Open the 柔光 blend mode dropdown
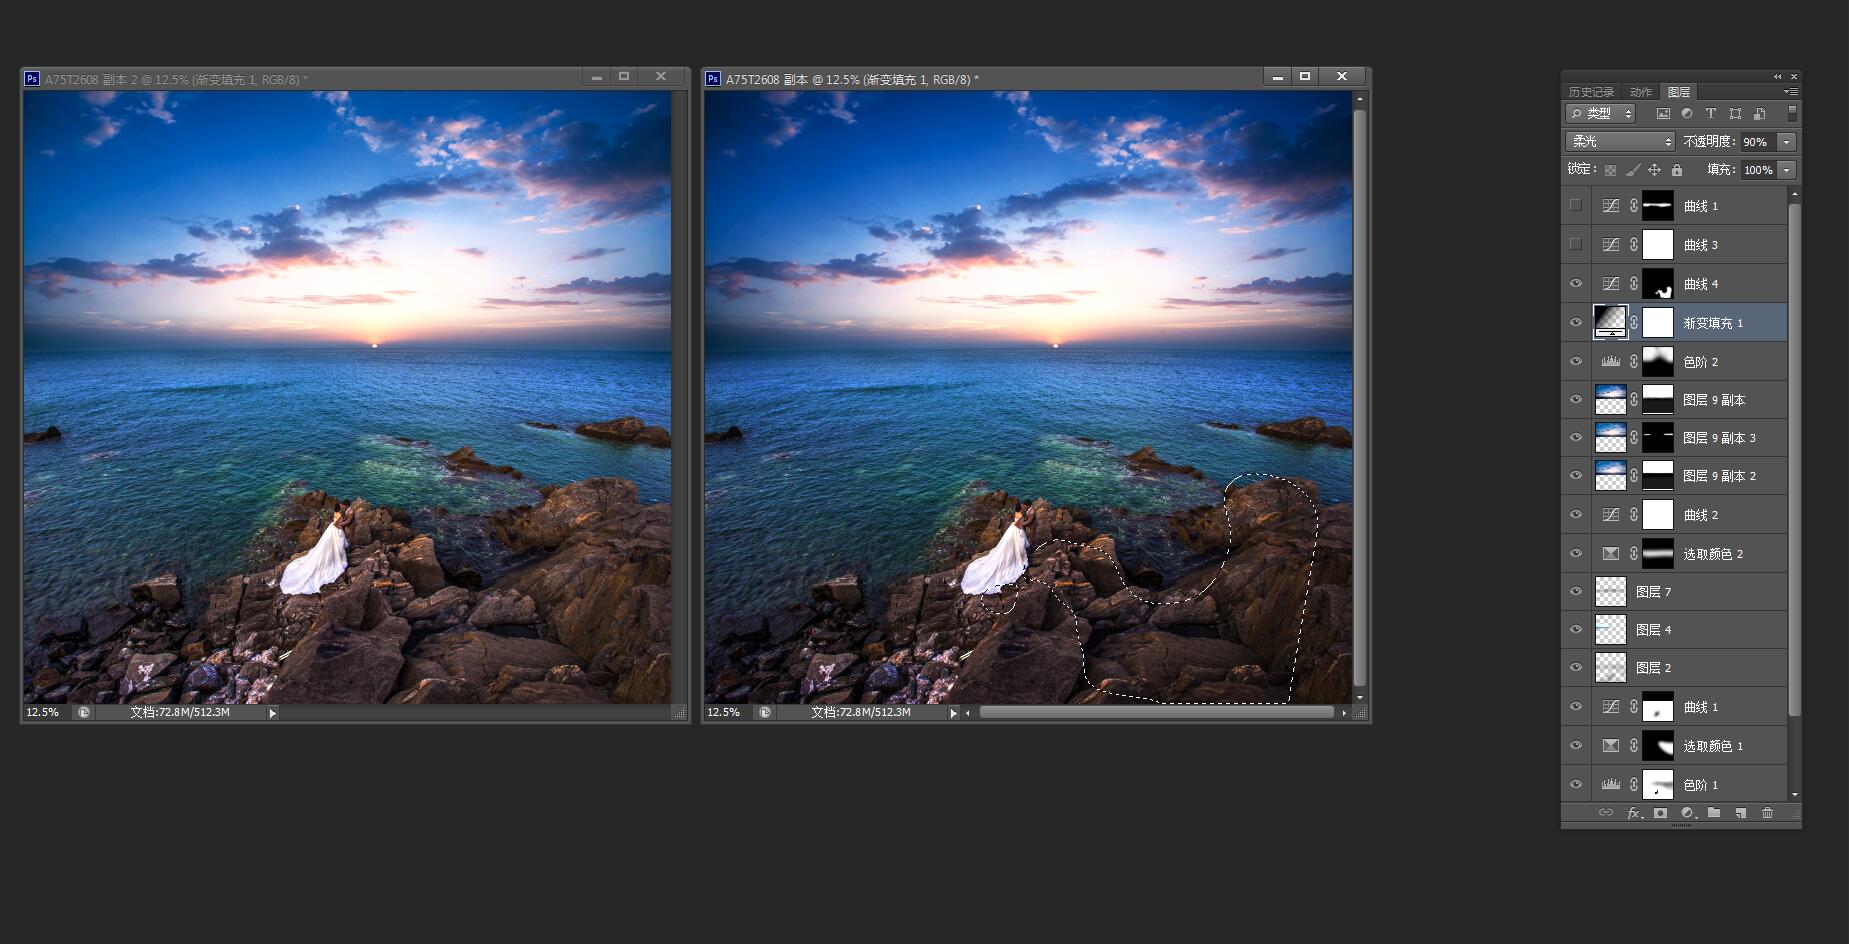The height and width of the screenshot is (944, 1849). (x=1619, y=142)
